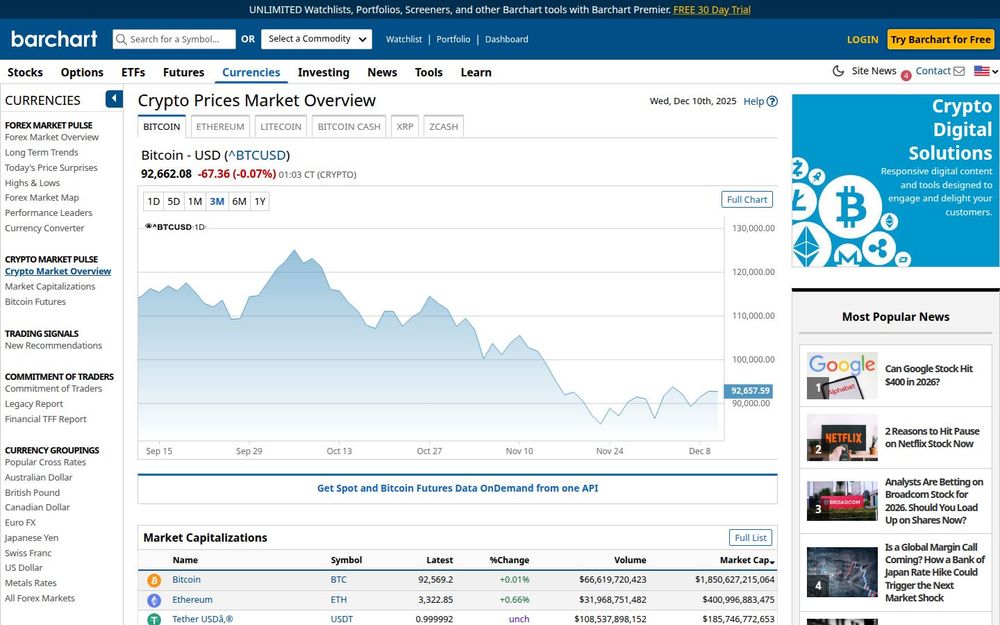The width and height of the screenshot is (1000, 625).
Task: Open the Global Margin Call news headline
Action: (x=935, y=573)
